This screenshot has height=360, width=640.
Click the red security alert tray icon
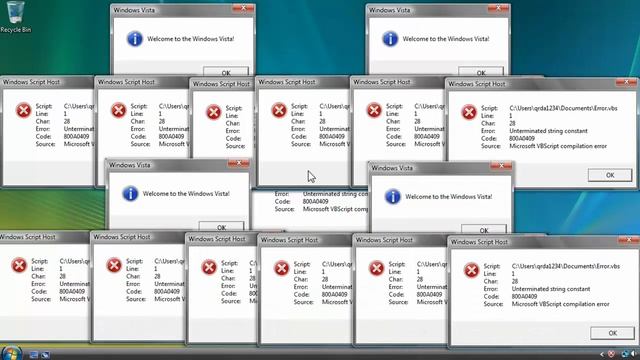coord(611,354)
